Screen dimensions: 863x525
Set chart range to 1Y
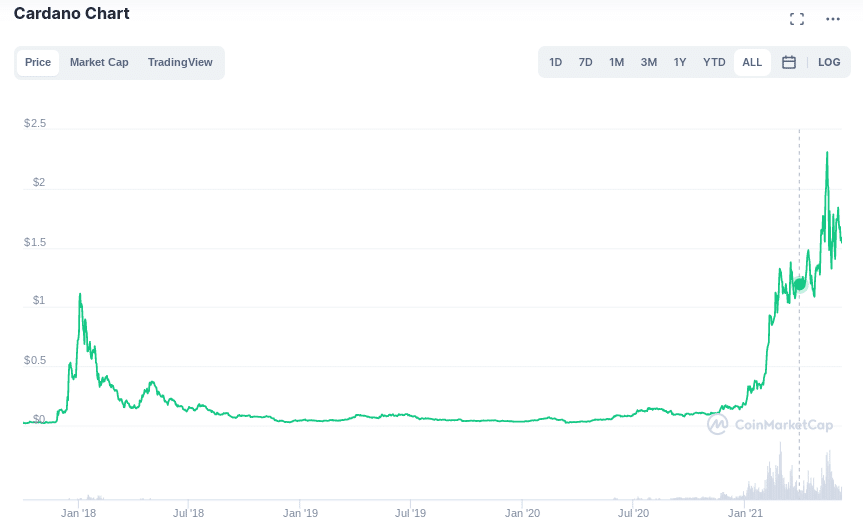680,62
